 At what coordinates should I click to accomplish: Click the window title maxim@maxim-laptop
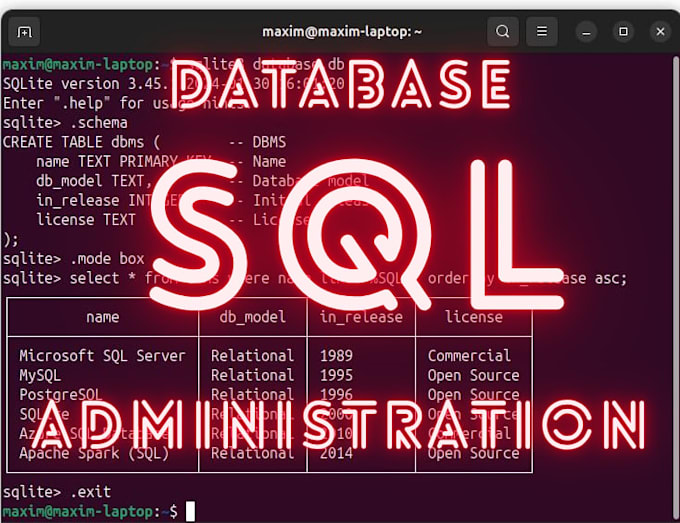342,32
